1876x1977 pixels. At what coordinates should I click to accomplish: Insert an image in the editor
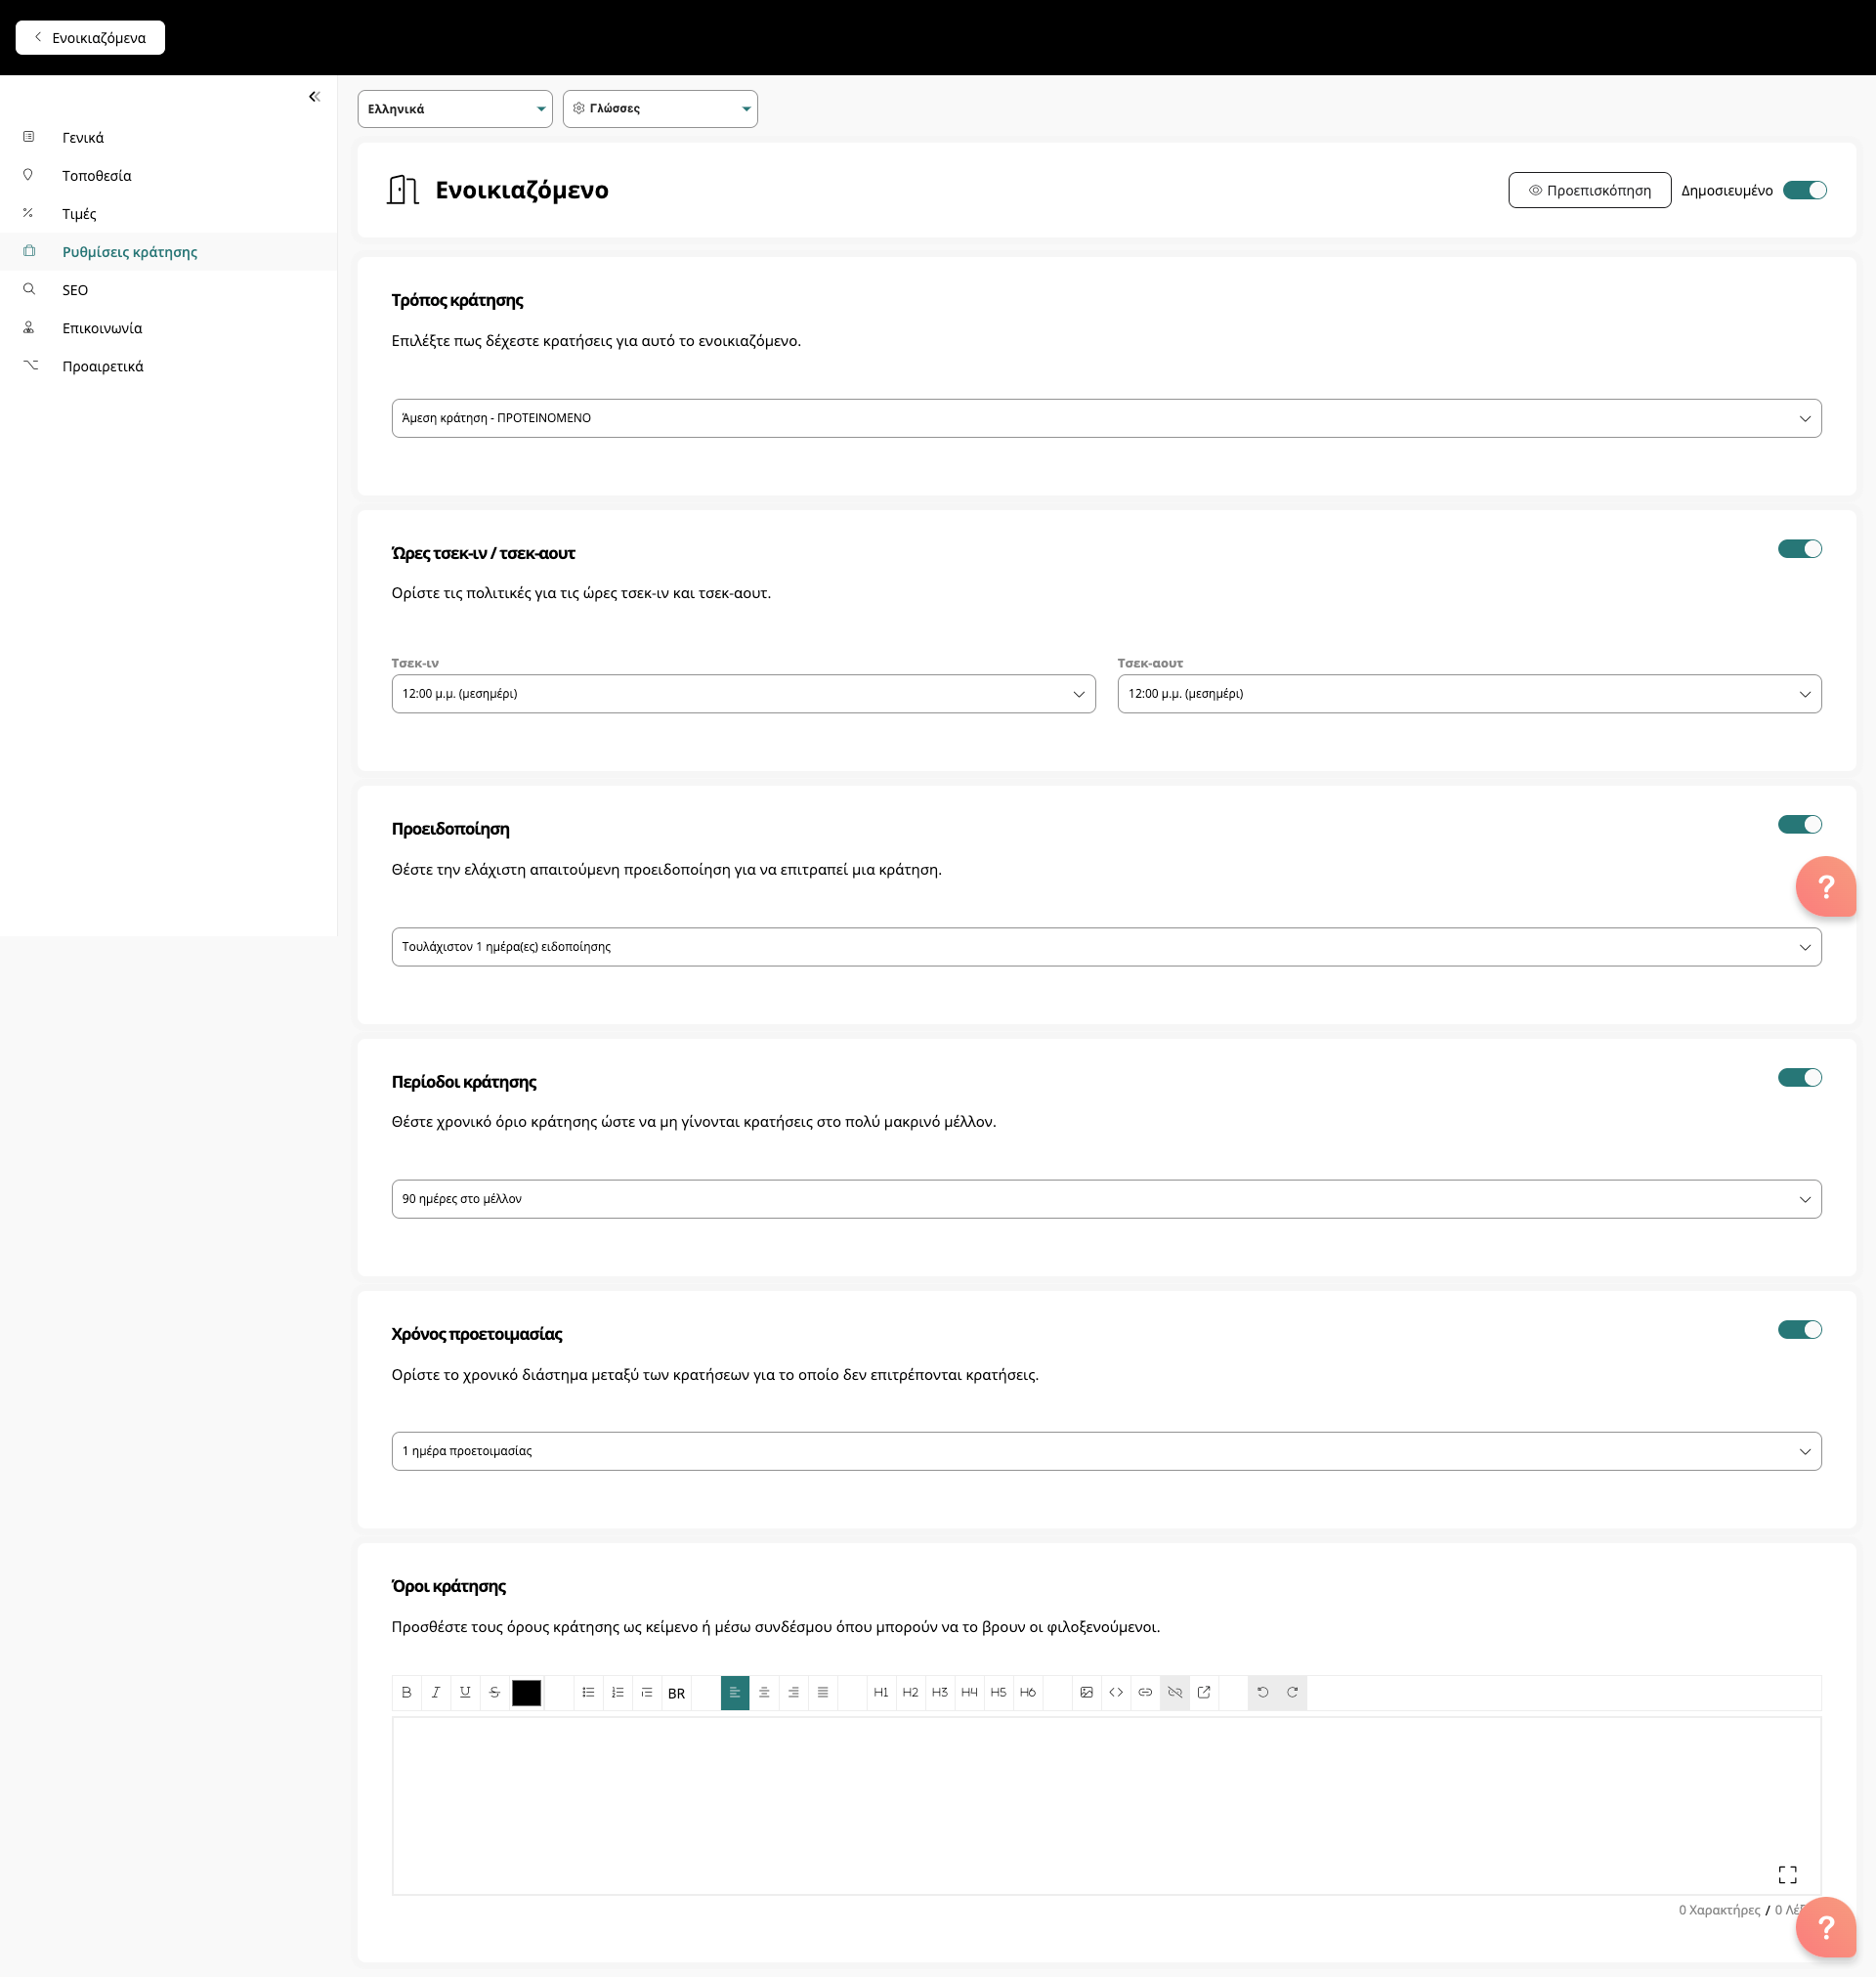1086,1692
